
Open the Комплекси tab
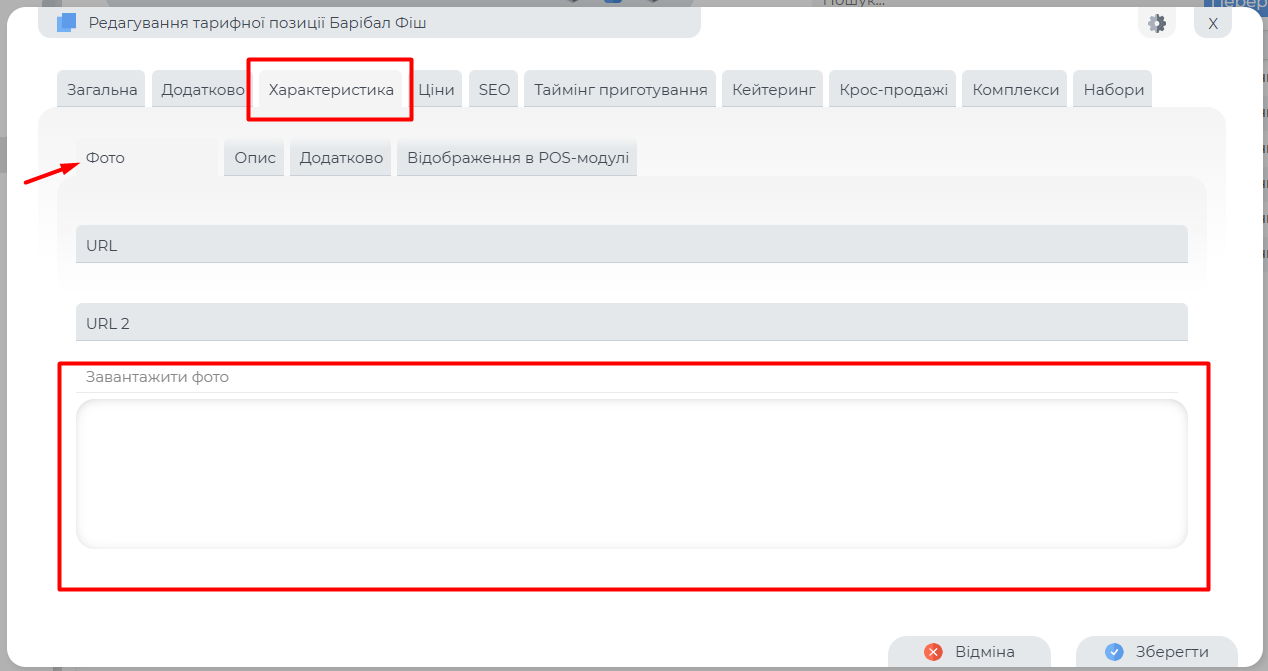1015,89
